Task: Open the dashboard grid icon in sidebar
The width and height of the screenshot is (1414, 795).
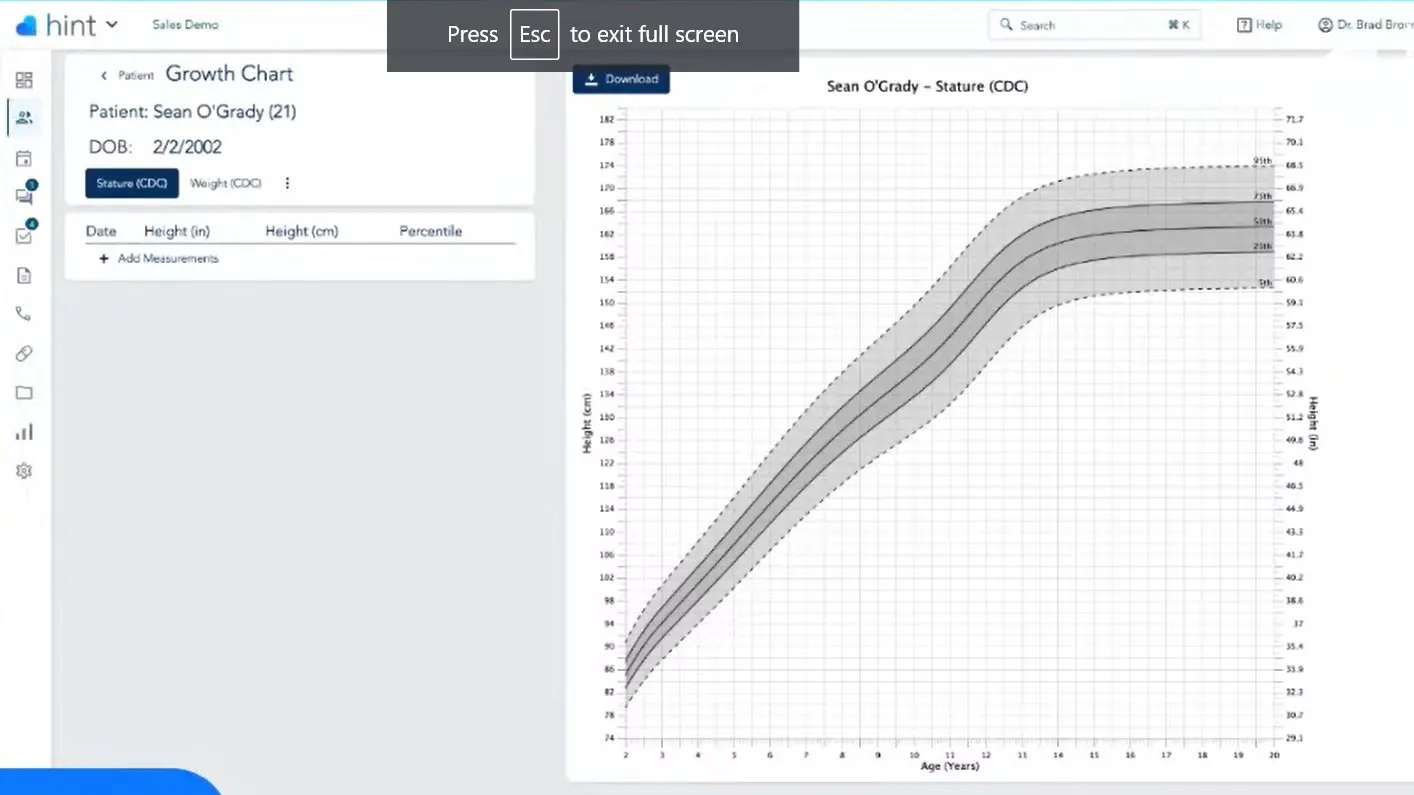Action: click(x=24, y=80)
